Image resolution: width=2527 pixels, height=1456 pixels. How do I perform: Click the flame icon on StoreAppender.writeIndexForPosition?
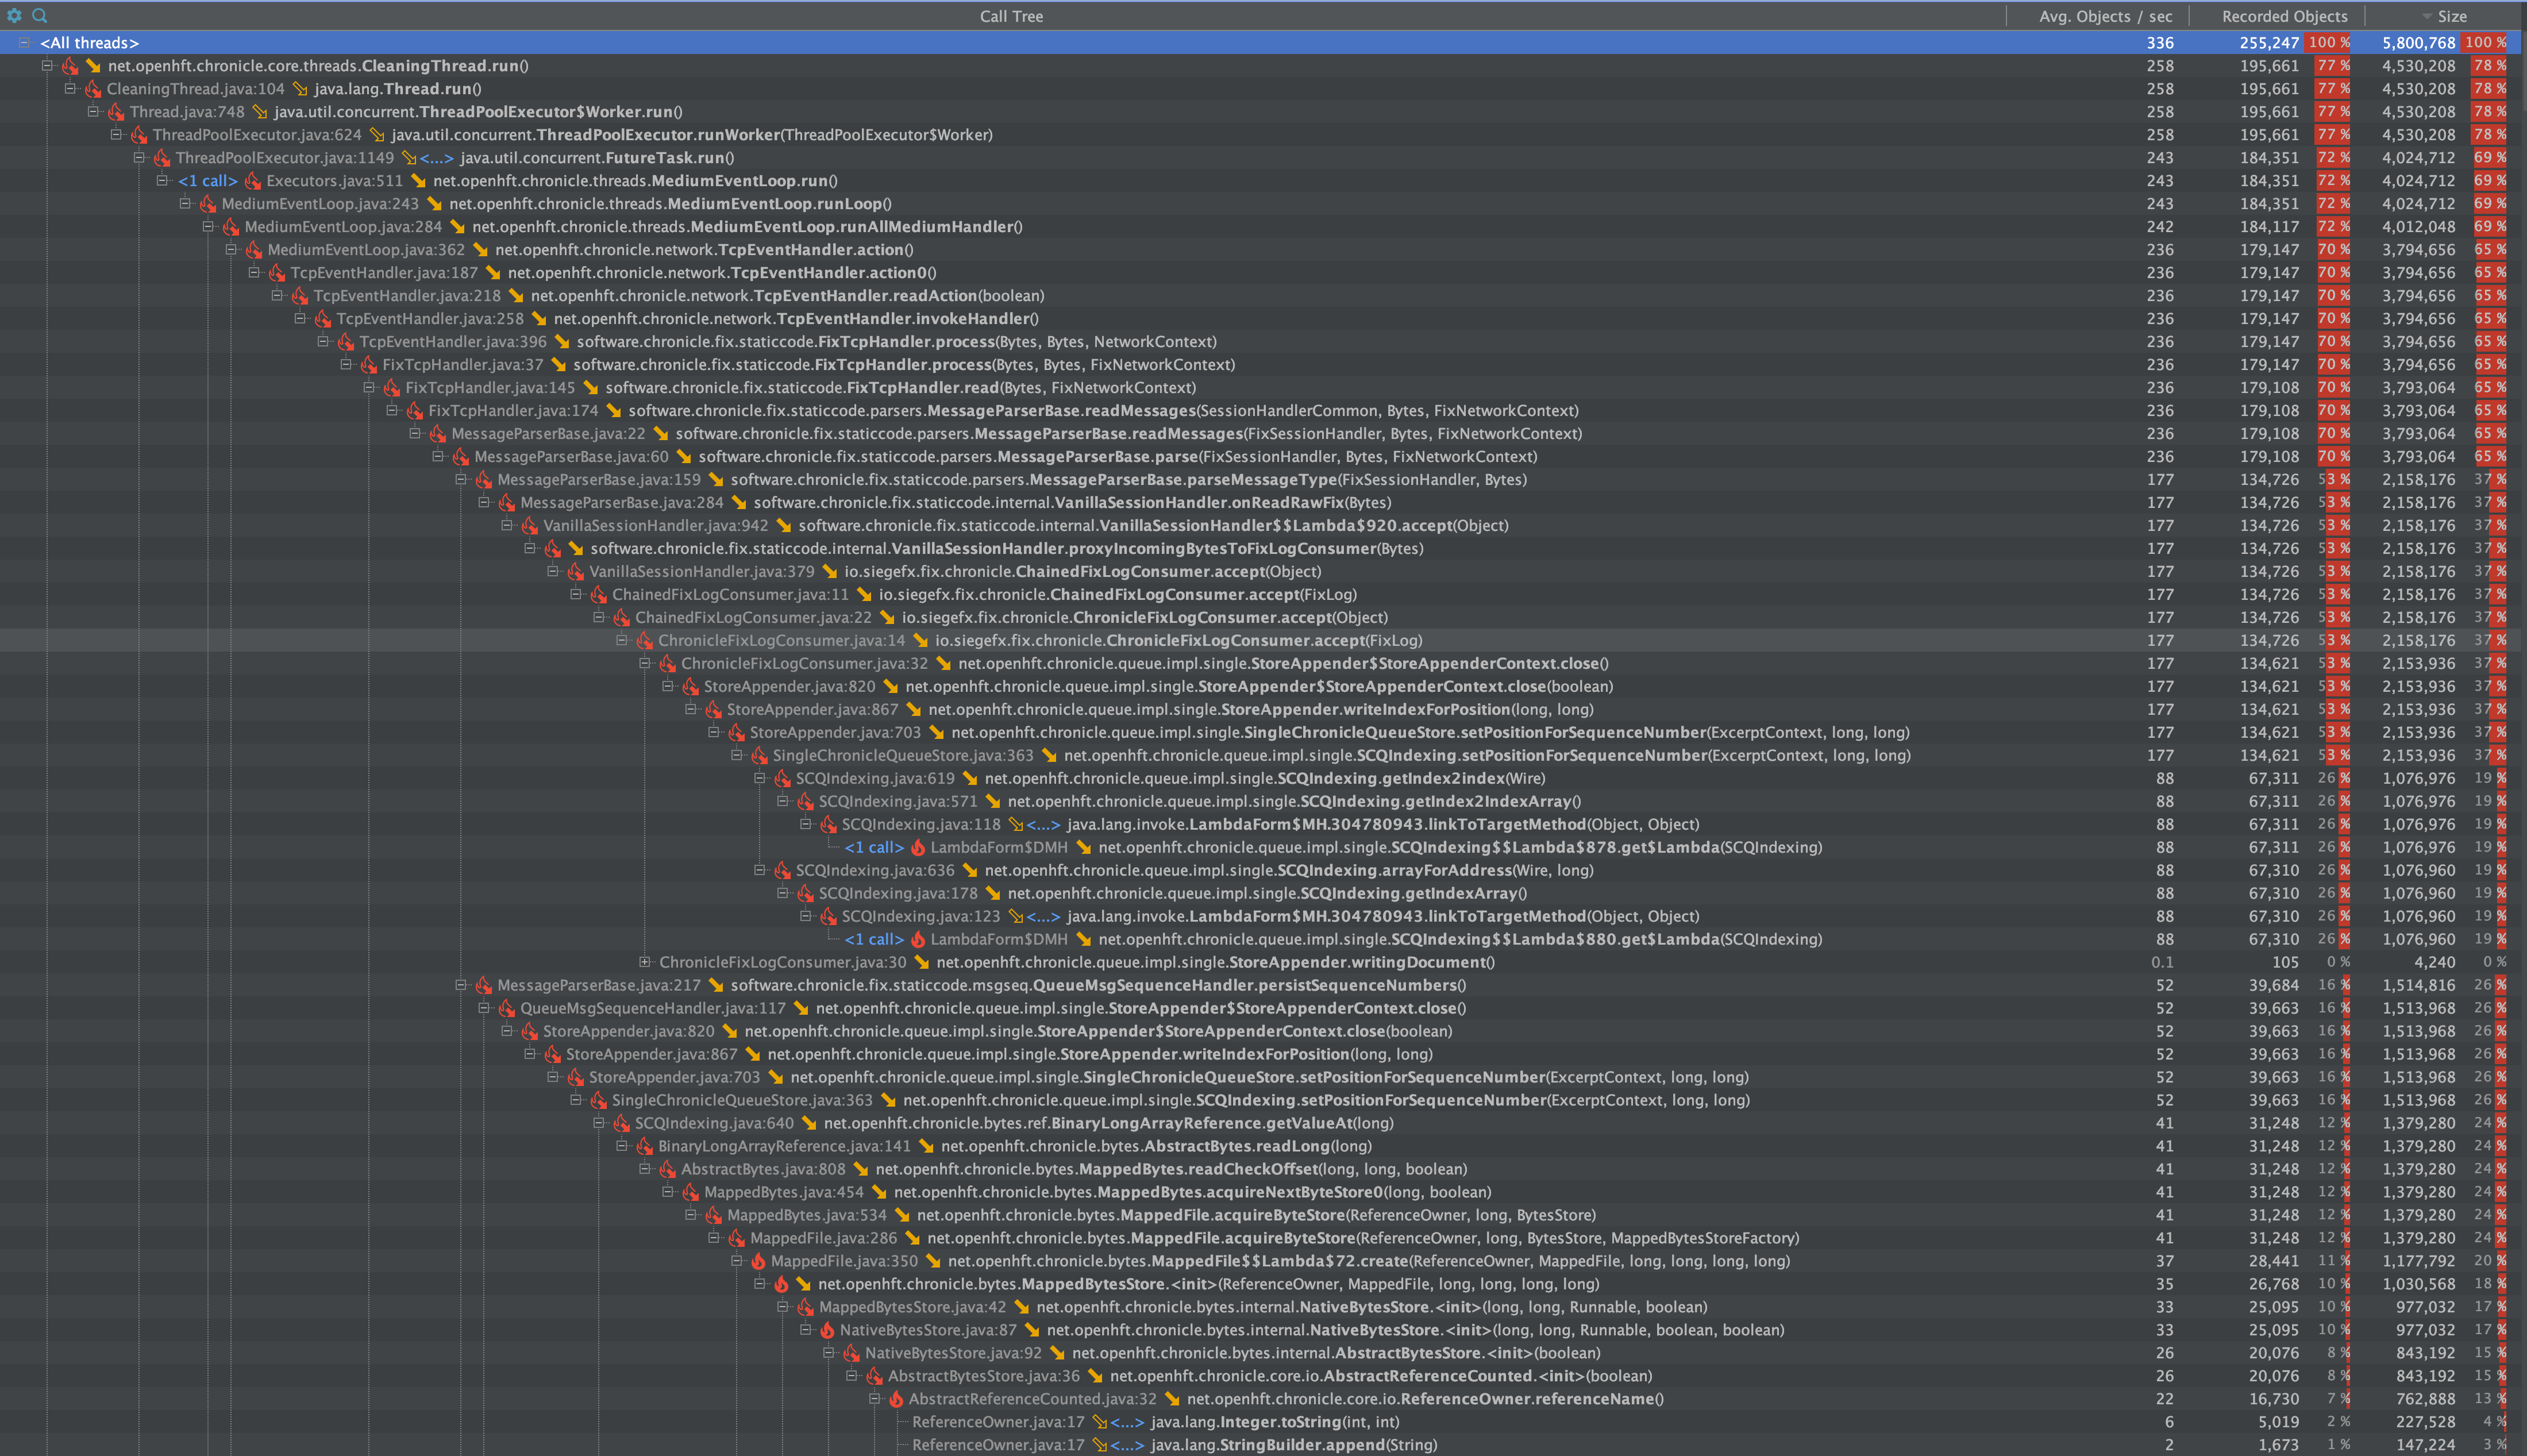pos(713,709)
